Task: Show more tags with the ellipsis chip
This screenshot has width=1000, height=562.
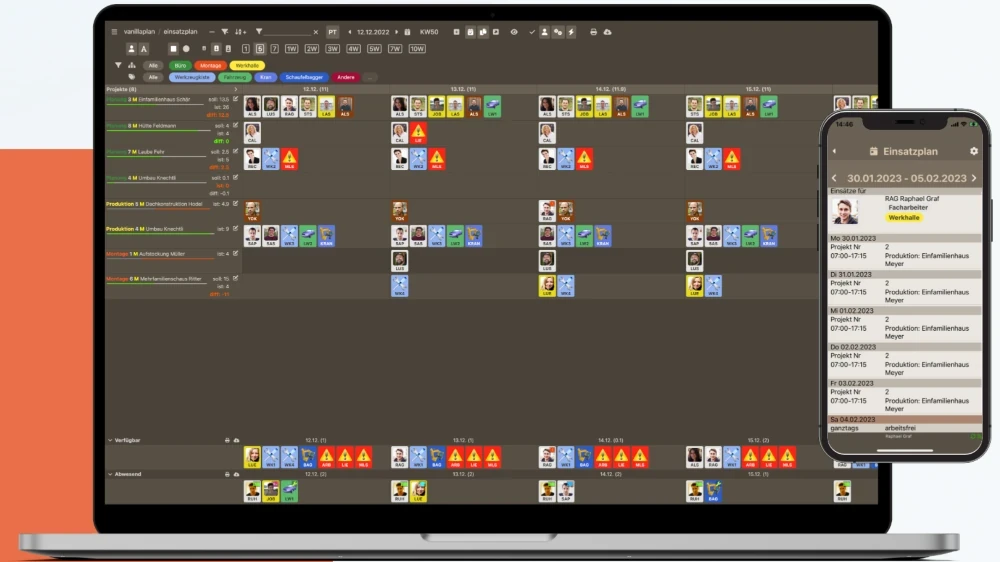Action: click(x=369, y=77)
